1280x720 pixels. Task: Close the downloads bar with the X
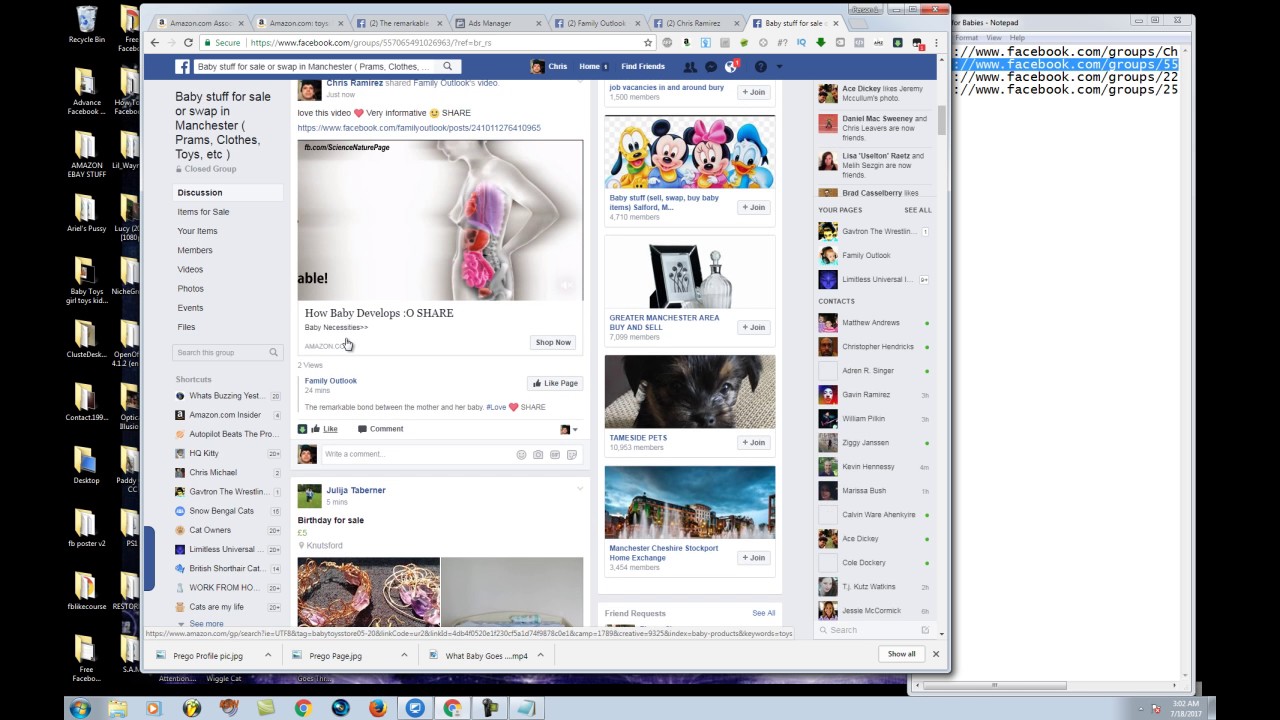[x=936, y=654]
